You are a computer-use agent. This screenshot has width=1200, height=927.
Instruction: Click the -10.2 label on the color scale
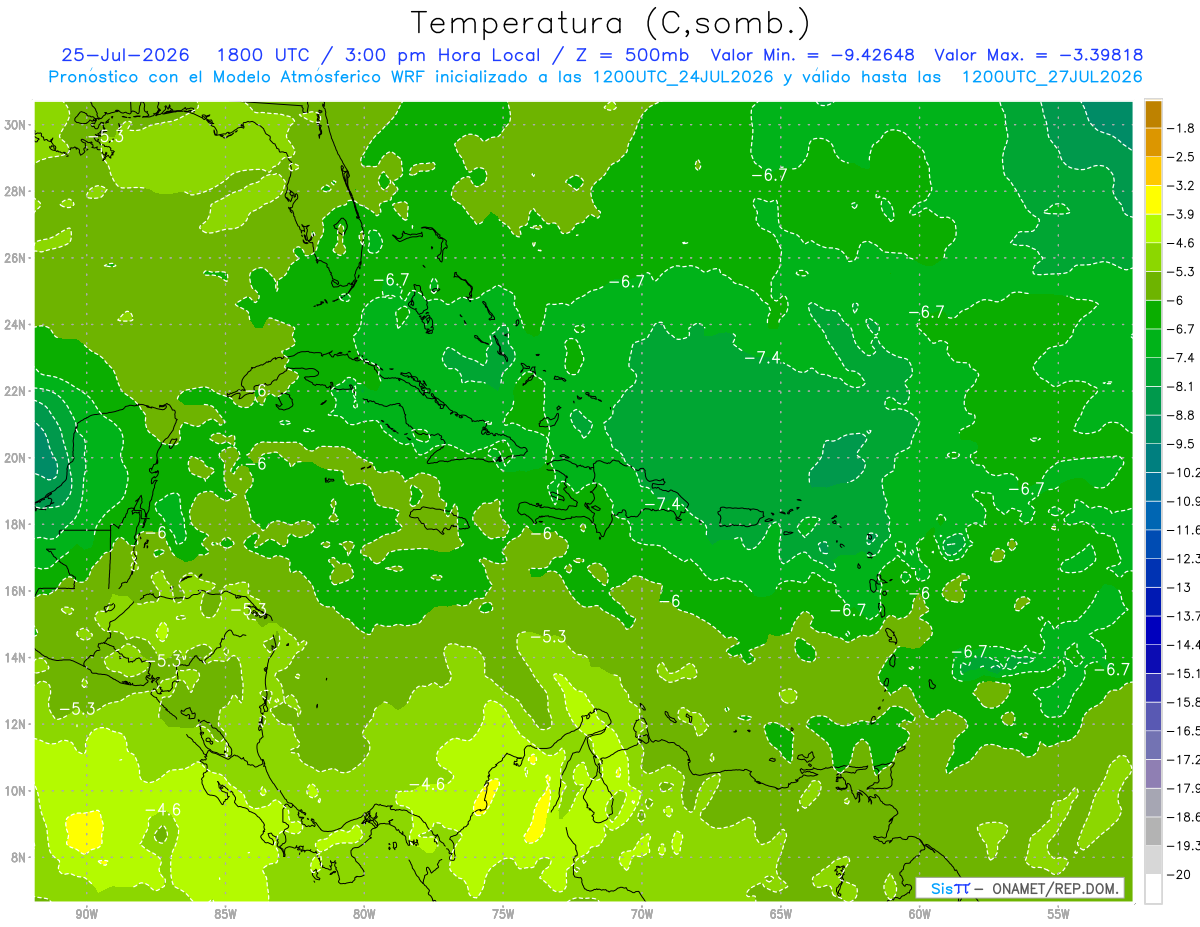pos(1185,472)
